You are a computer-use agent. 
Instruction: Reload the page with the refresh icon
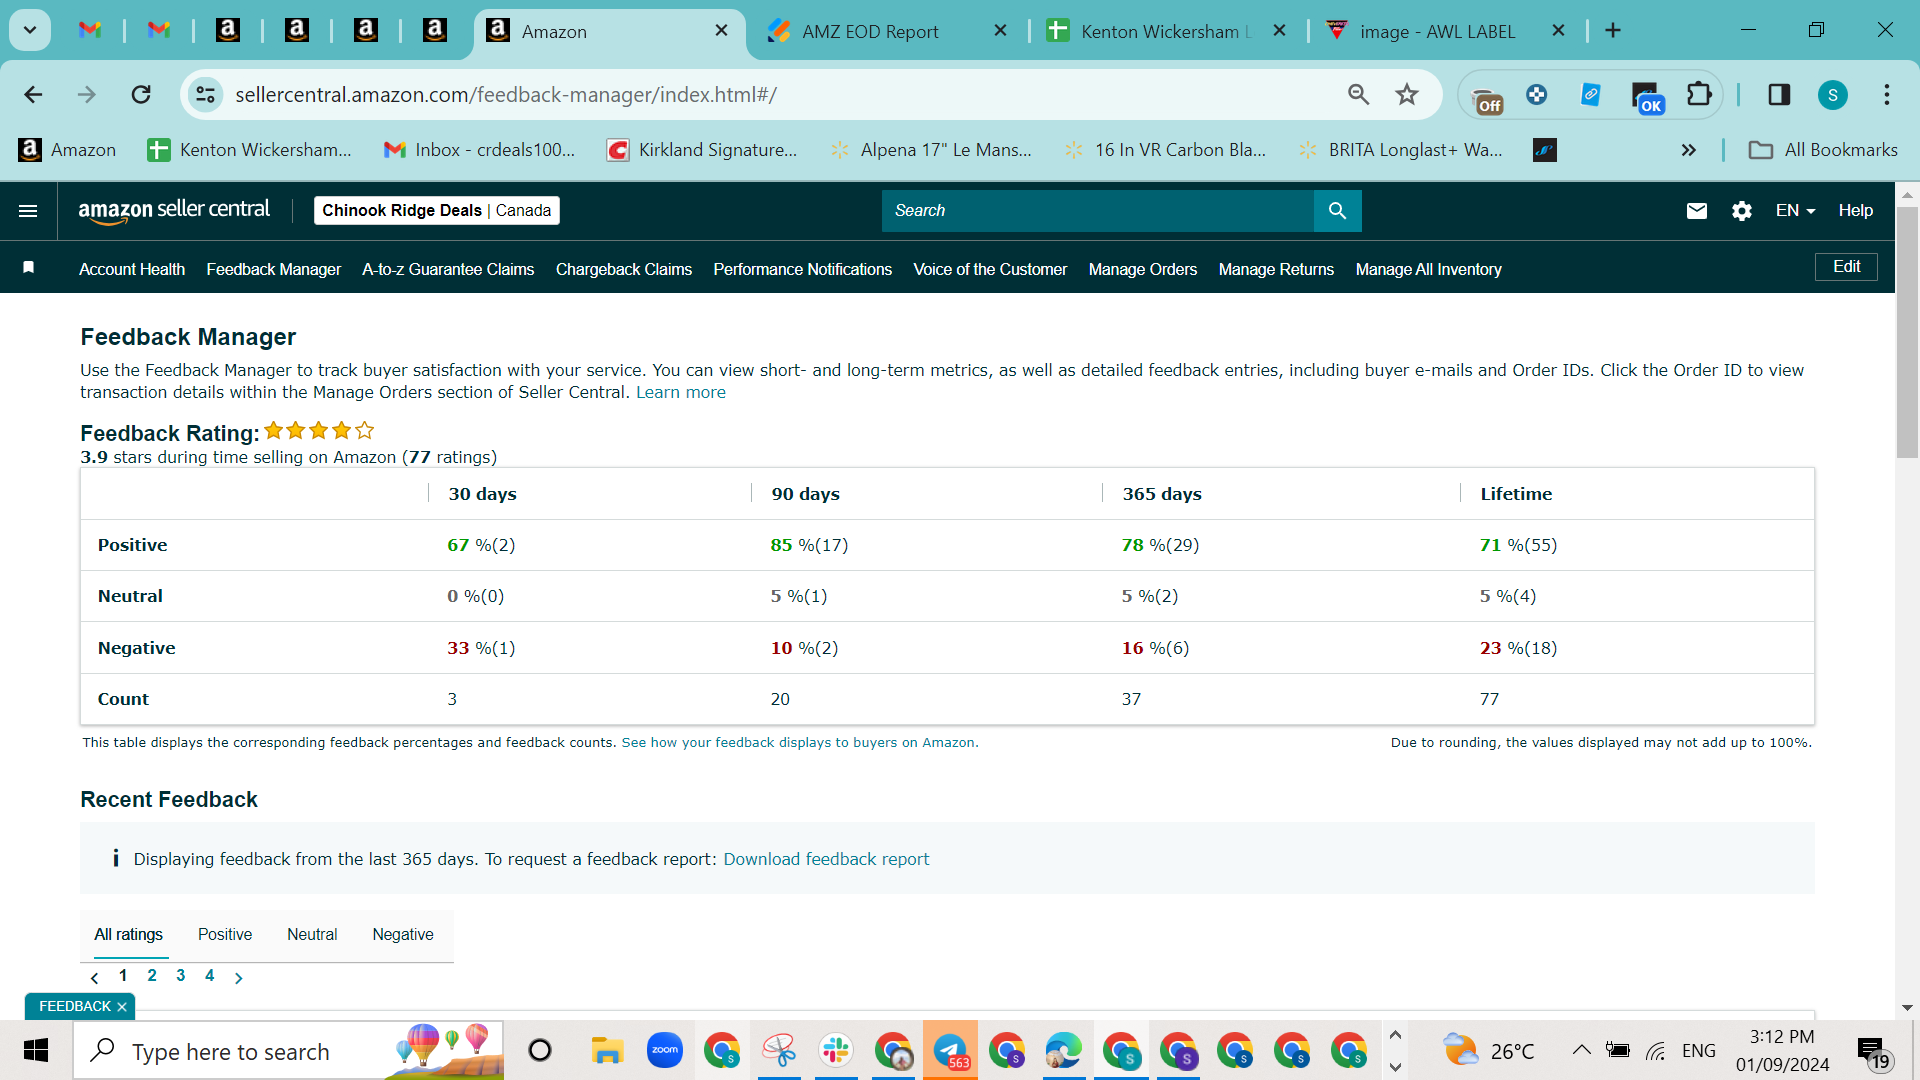click(141, 95)
